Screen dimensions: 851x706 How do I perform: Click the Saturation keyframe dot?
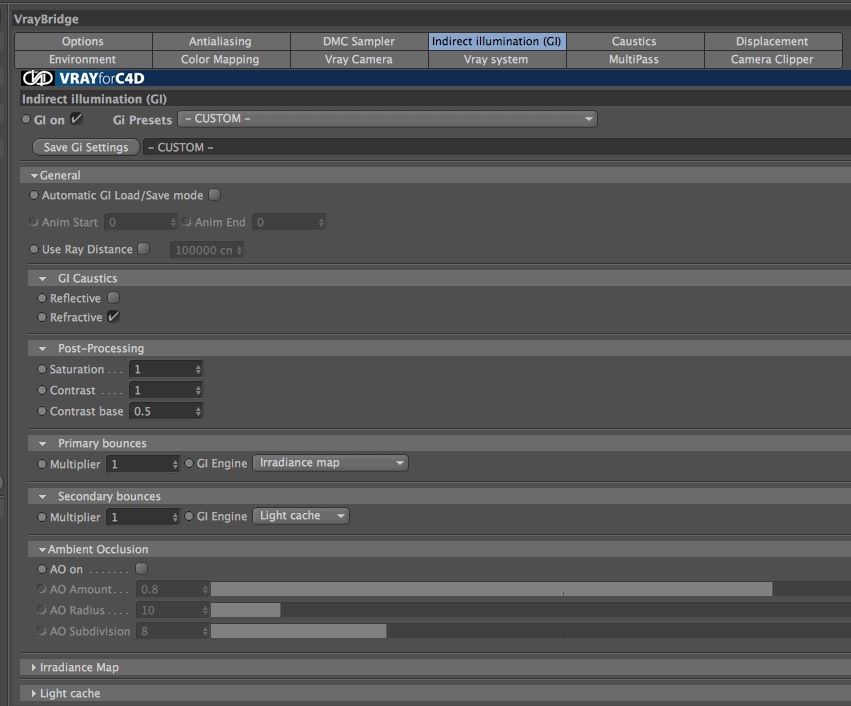click(x=42, y=369)
